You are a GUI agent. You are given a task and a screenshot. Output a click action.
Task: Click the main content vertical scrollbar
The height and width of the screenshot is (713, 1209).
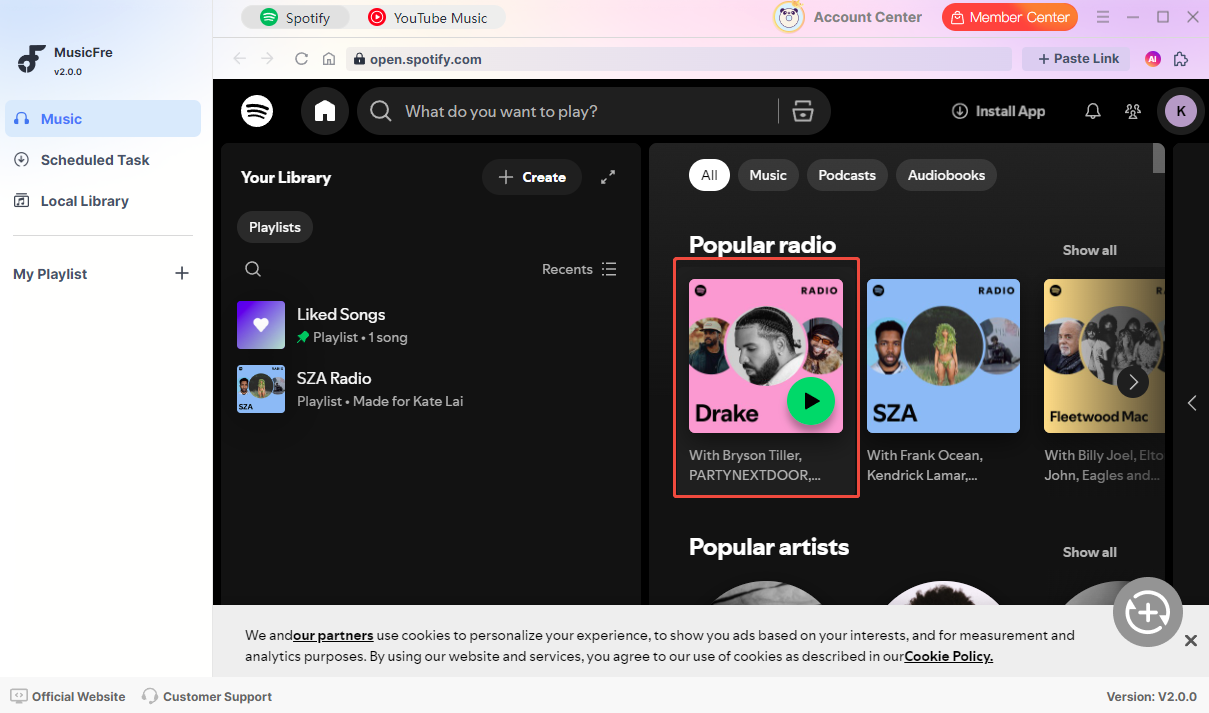(1159, 160)
